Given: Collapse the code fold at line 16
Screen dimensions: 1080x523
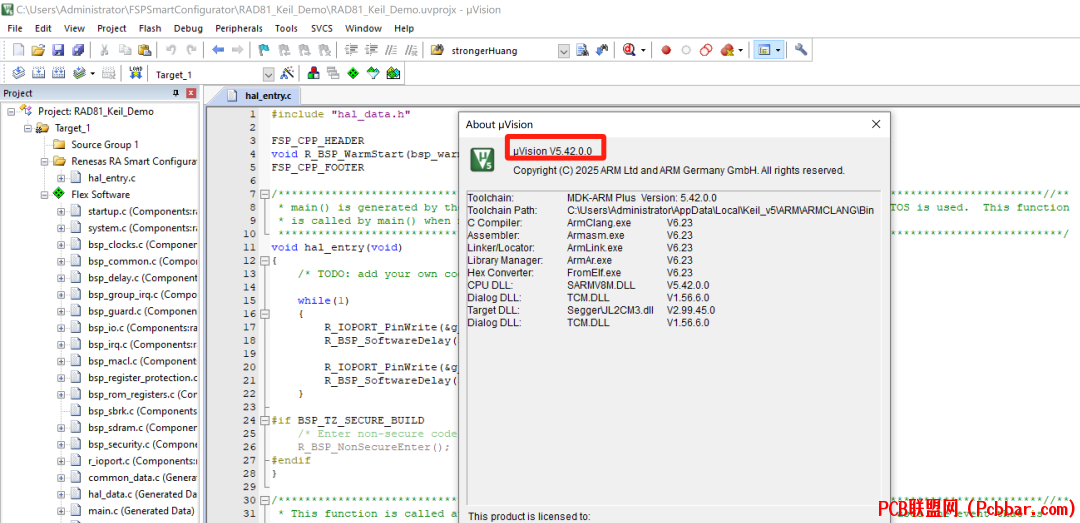Looking at the screenshot, I should (x=264, y=314).
